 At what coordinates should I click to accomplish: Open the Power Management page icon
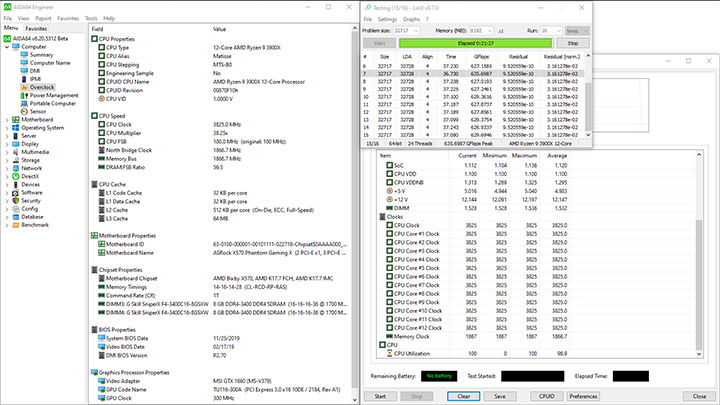[24, 95]
